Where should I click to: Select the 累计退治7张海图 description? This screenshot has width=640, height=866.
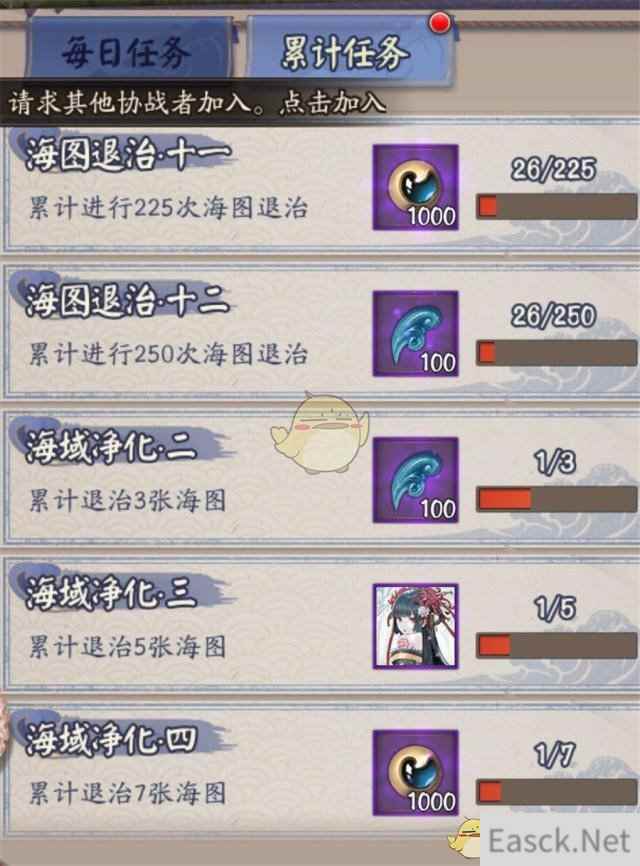pyautogui.click(x=127, y=794)
